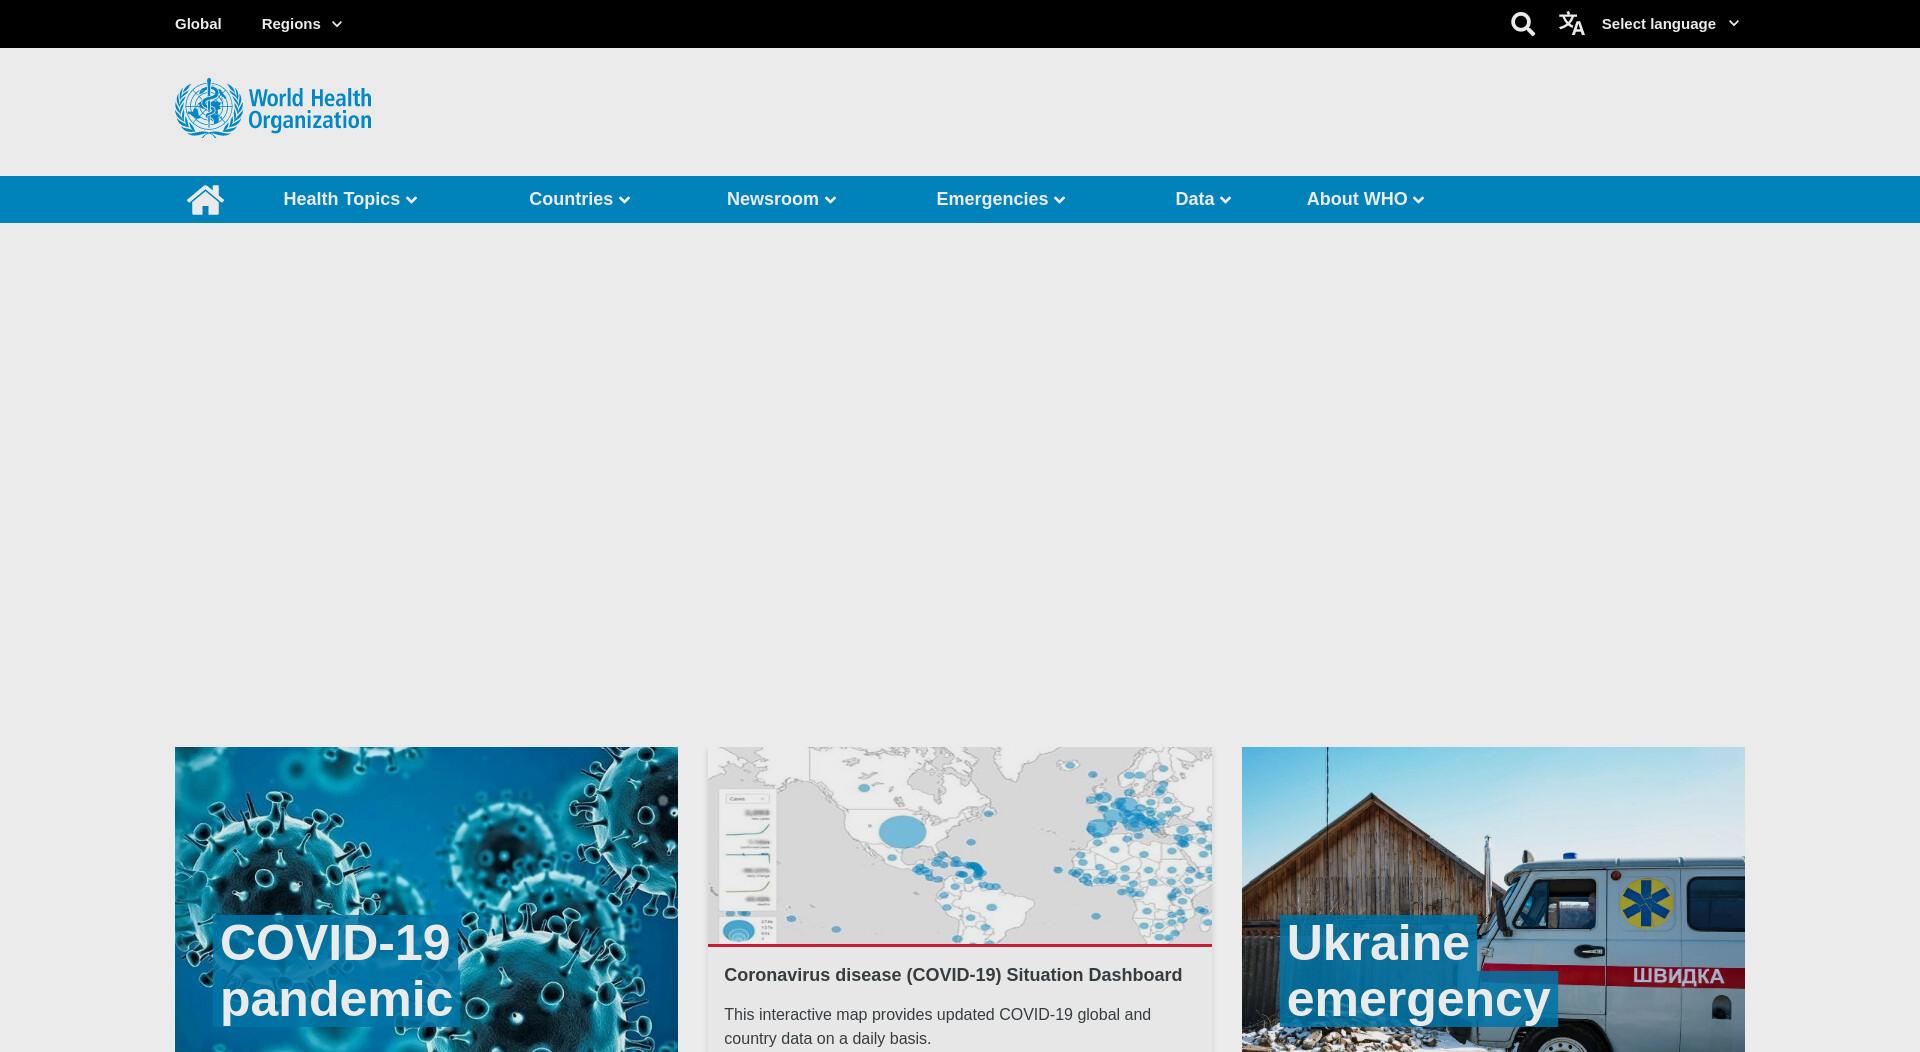The height and width of the screenshot is (1052, 1920).
Task: Open the Global link in top bar
Action: click(x=198, y=24)
